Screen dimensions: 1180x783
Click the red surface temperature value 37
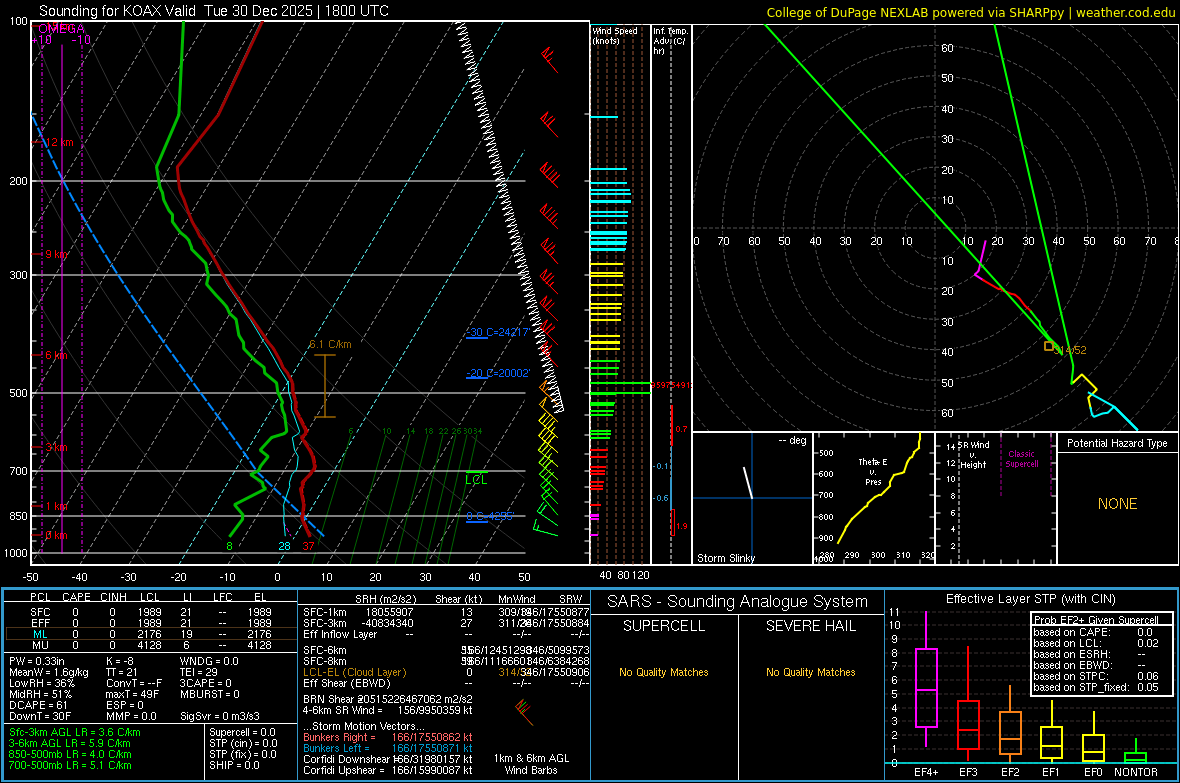[308, 546]
